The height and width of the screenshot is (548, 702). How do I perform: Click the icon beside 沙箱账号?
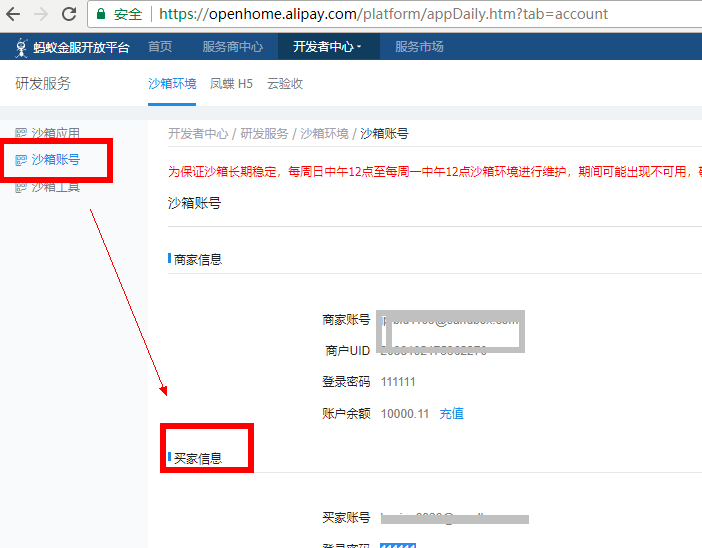pyautogui.click(x=21, y=160)
